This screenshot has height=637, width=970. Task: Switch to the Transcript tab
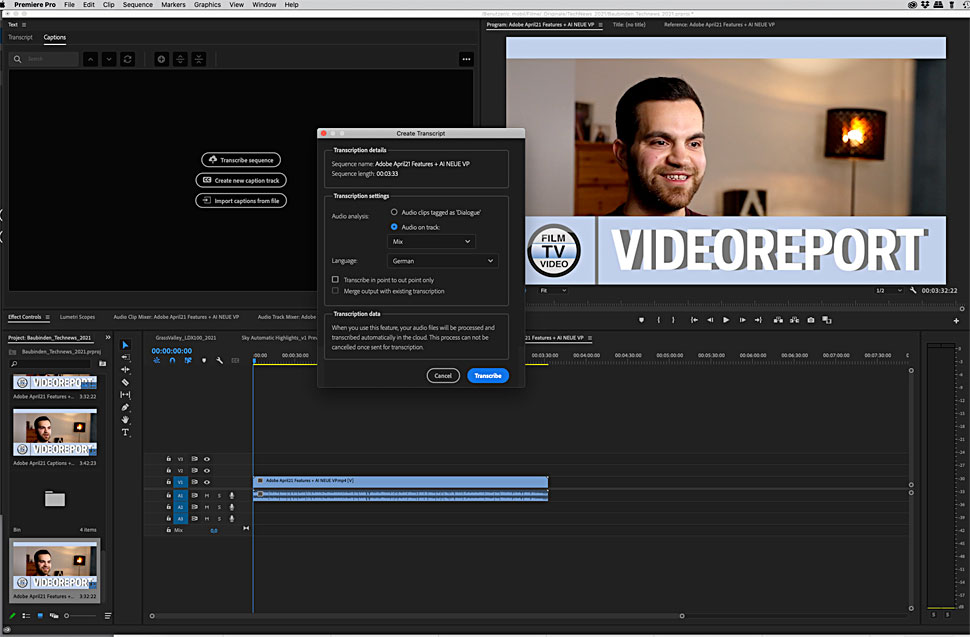[x=20, y=37]
